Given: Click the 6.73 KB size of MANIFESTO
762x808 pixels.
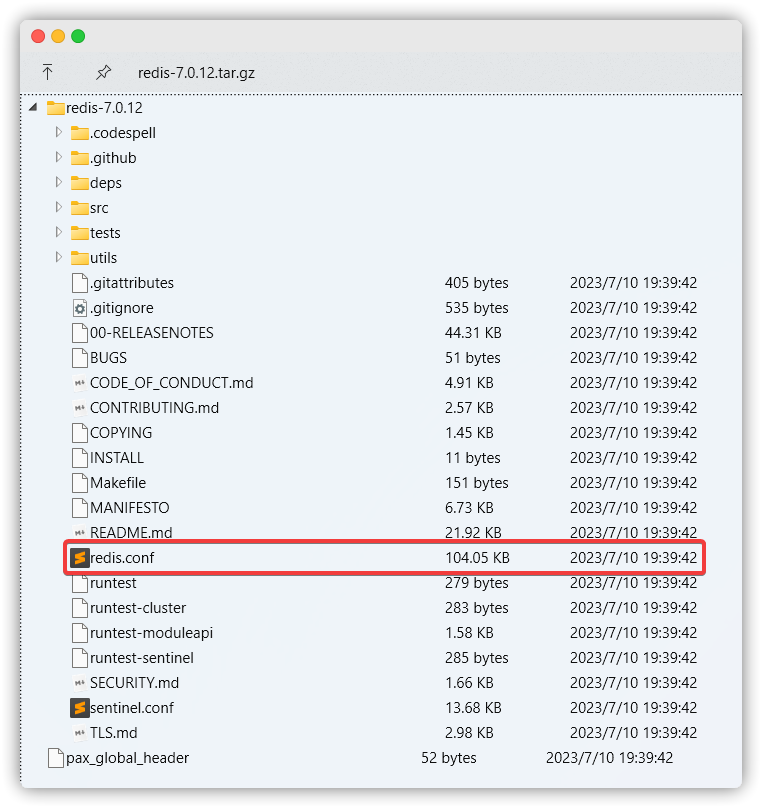Looking at the screenshot, I should (469, 508).
